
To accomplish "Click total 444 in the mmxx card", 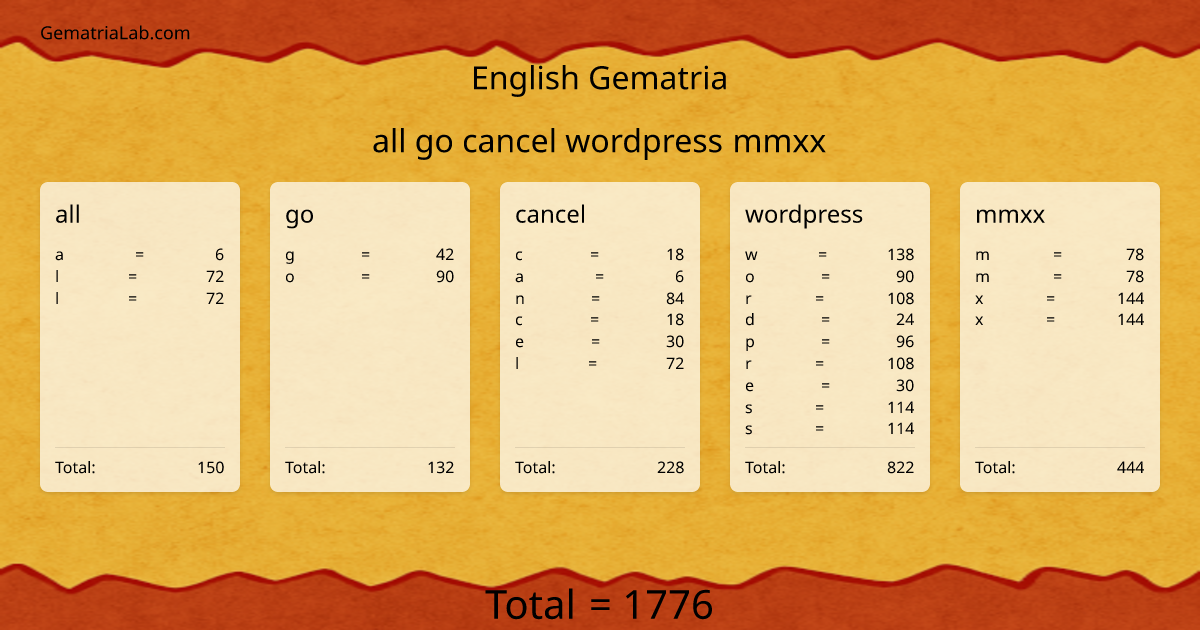I will [x=1131, y=467].
